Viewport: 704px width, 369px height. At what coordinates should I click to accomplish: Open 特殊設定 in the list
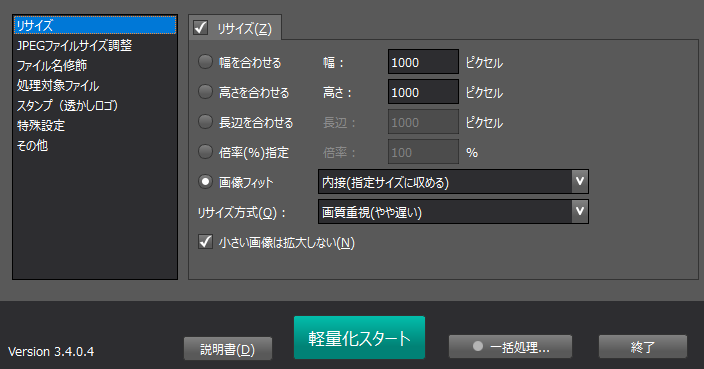coord(41,125)
